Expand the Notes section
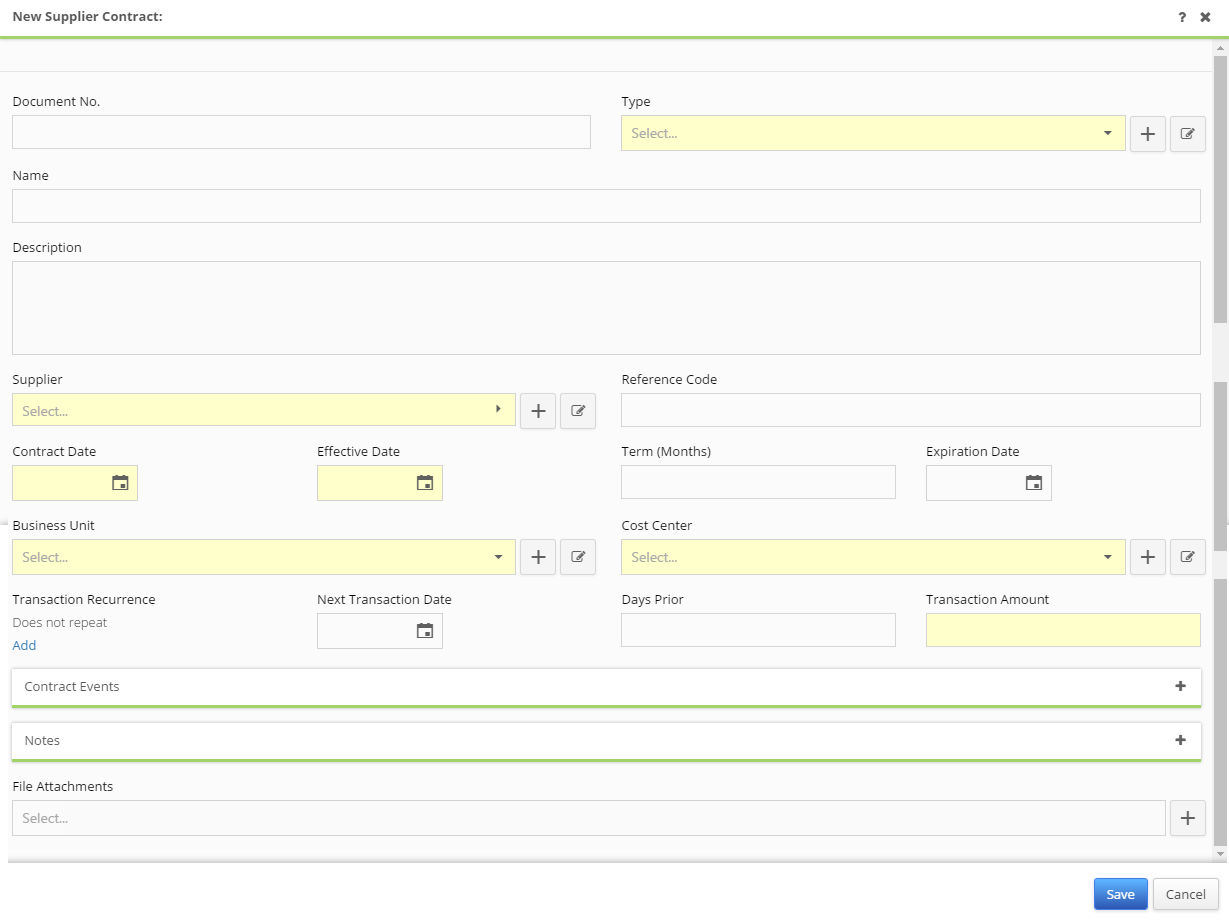The width and height of the screenshot is (1229, 924). tap(1180, 740)
